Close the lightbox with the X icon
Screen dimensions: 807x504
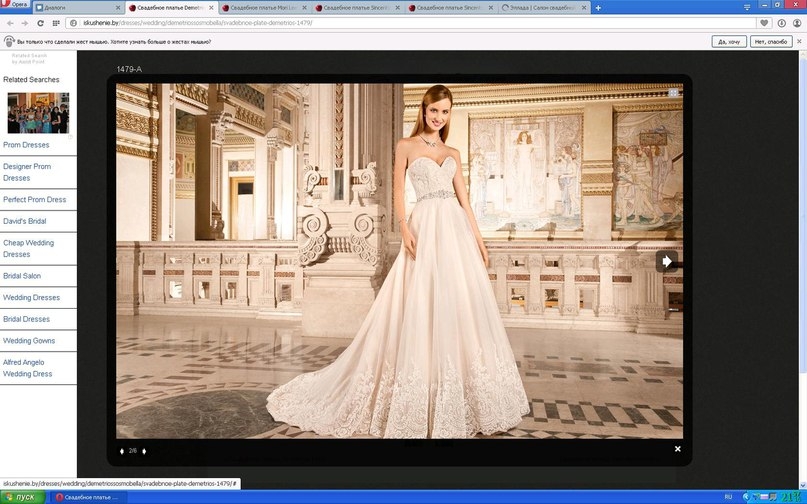tap(677, 449)
